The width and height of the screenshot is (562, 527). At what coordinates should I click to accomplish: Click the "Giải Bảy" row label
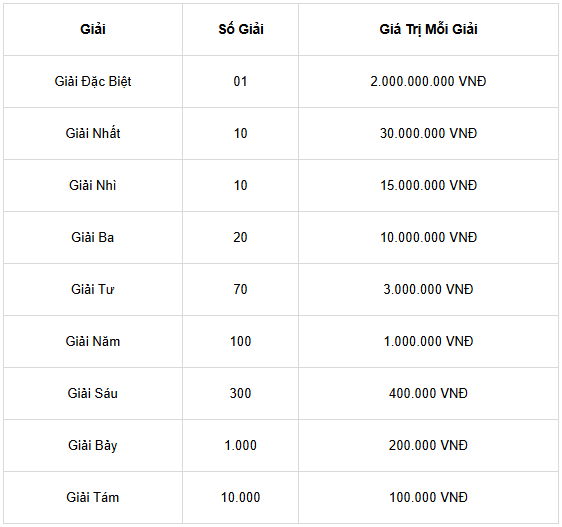point(93,446)
